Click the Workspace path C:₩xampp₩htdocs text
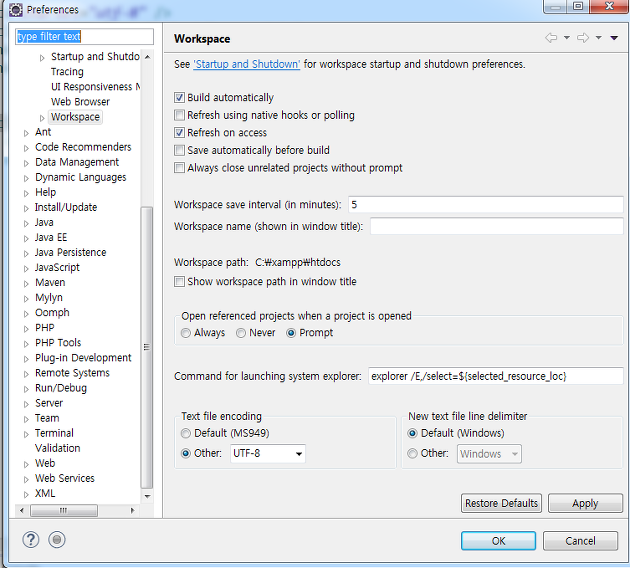Screen dimensions: 630x568 pos(298,262)
